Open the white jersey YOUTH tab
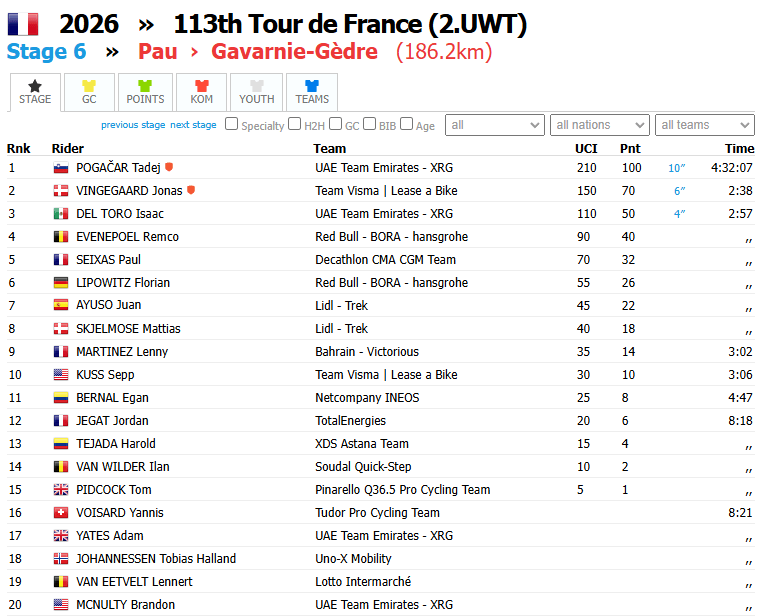This screenshot has width=775, height=616. point(257,92)
